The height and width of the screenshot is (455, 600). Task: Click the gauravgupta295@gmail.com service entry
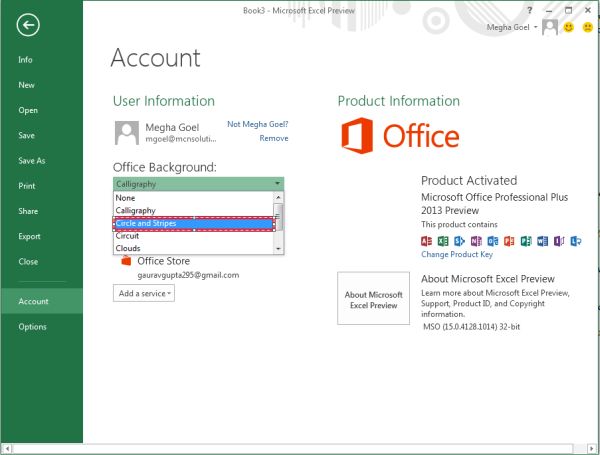[x=188, y=275]
